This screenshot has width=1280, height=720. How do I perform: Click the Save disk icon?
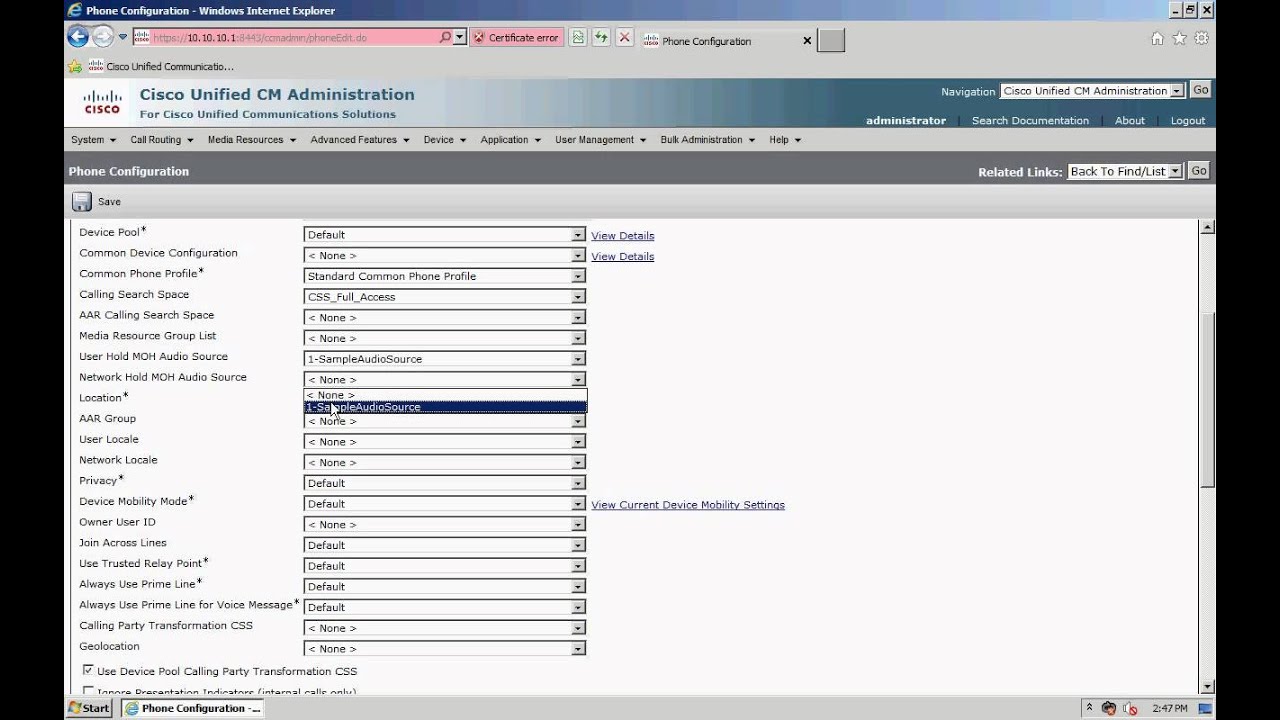82,202
